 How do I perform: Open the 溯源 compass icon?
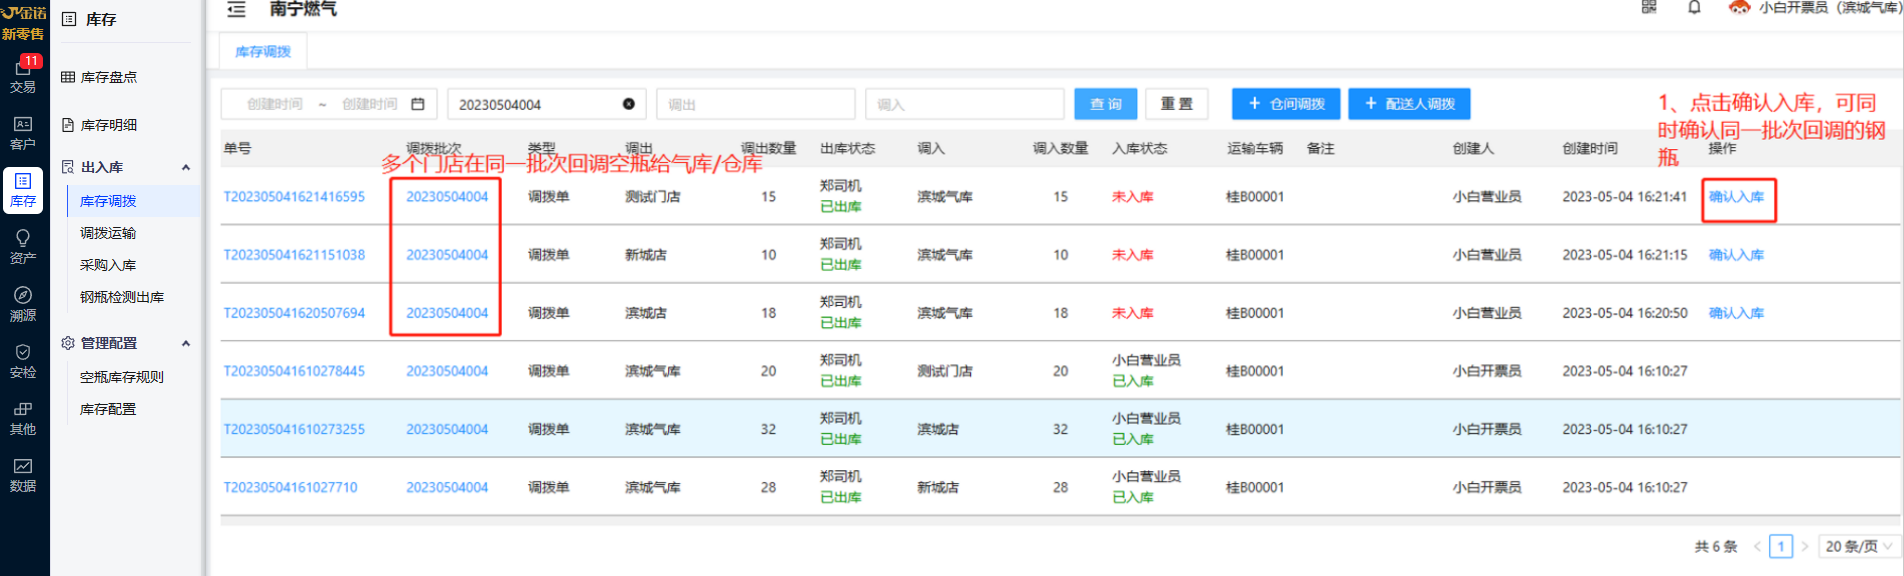tap(23, 304)
